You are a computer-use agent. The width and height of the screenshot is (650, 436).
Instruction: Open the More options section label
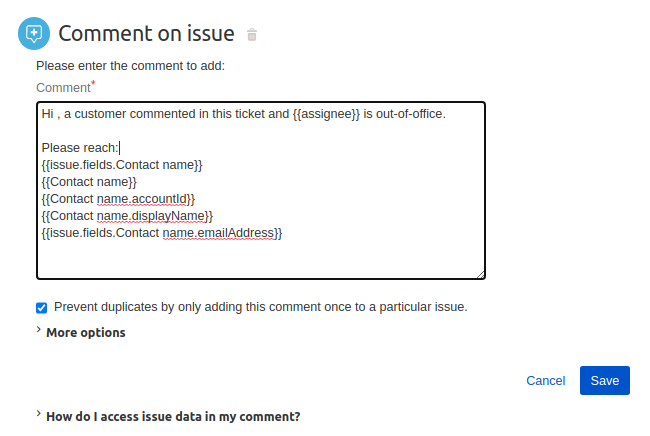pos(86,332)
